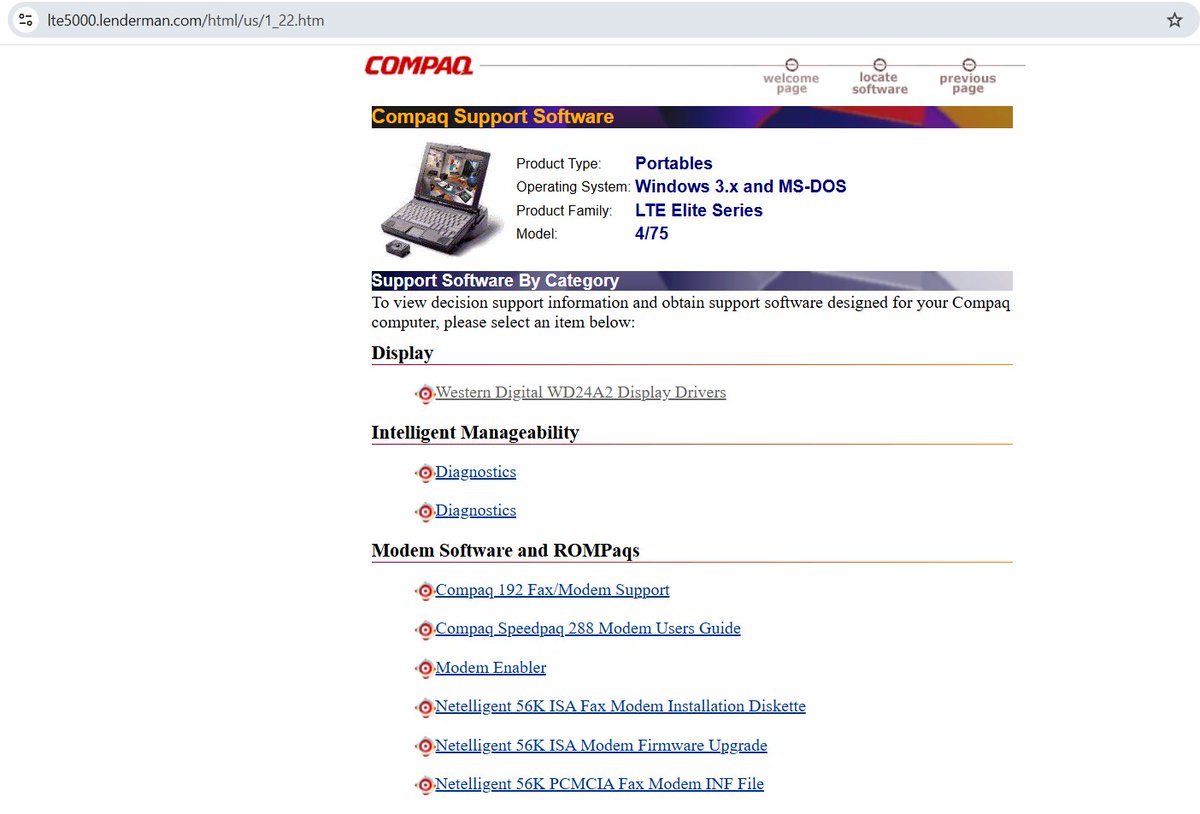This screenshot has width=1200, height=814.
Task: Click the Product Family label
Action: (x=564, y=211)
